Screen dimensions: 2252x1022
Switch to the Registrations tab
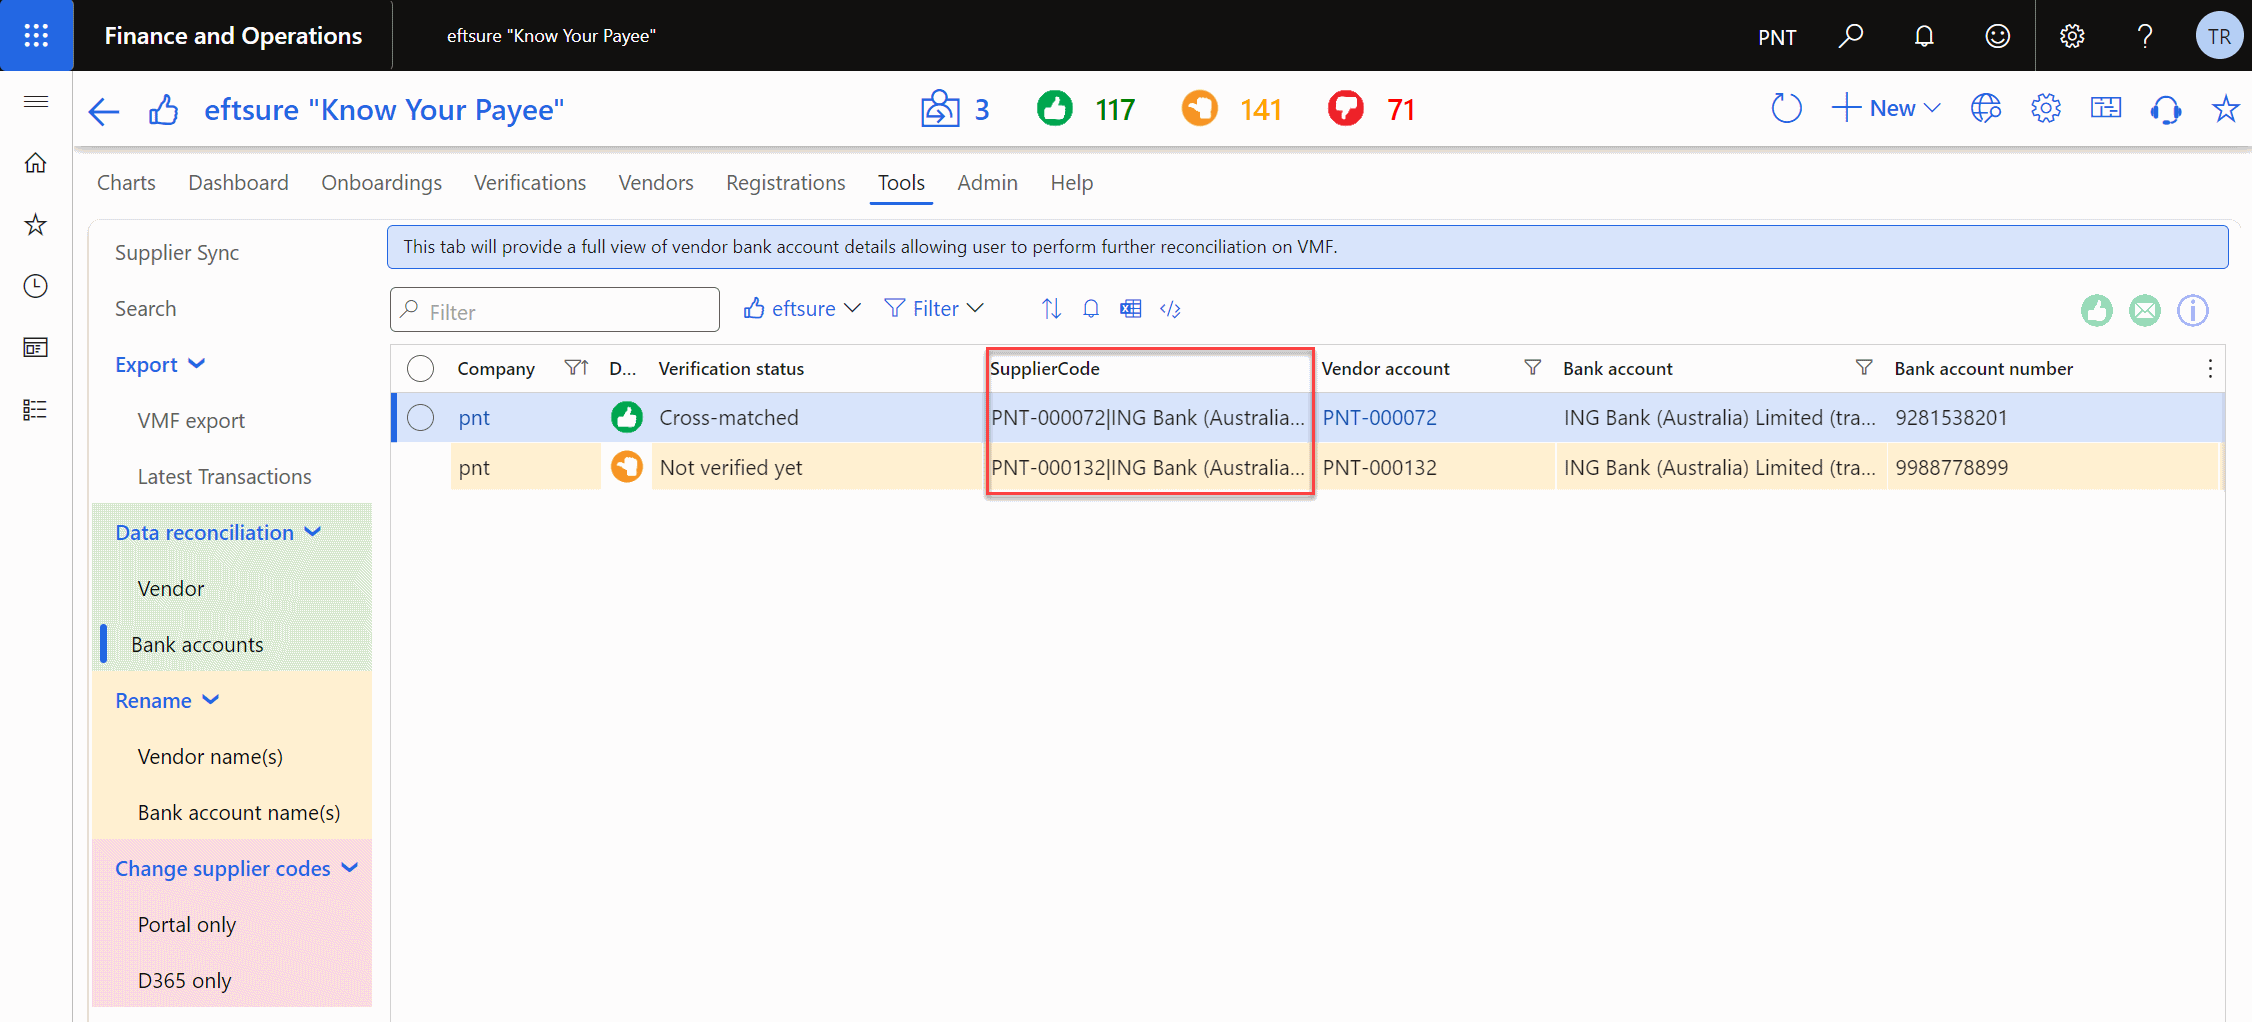(x=786, y=183)
